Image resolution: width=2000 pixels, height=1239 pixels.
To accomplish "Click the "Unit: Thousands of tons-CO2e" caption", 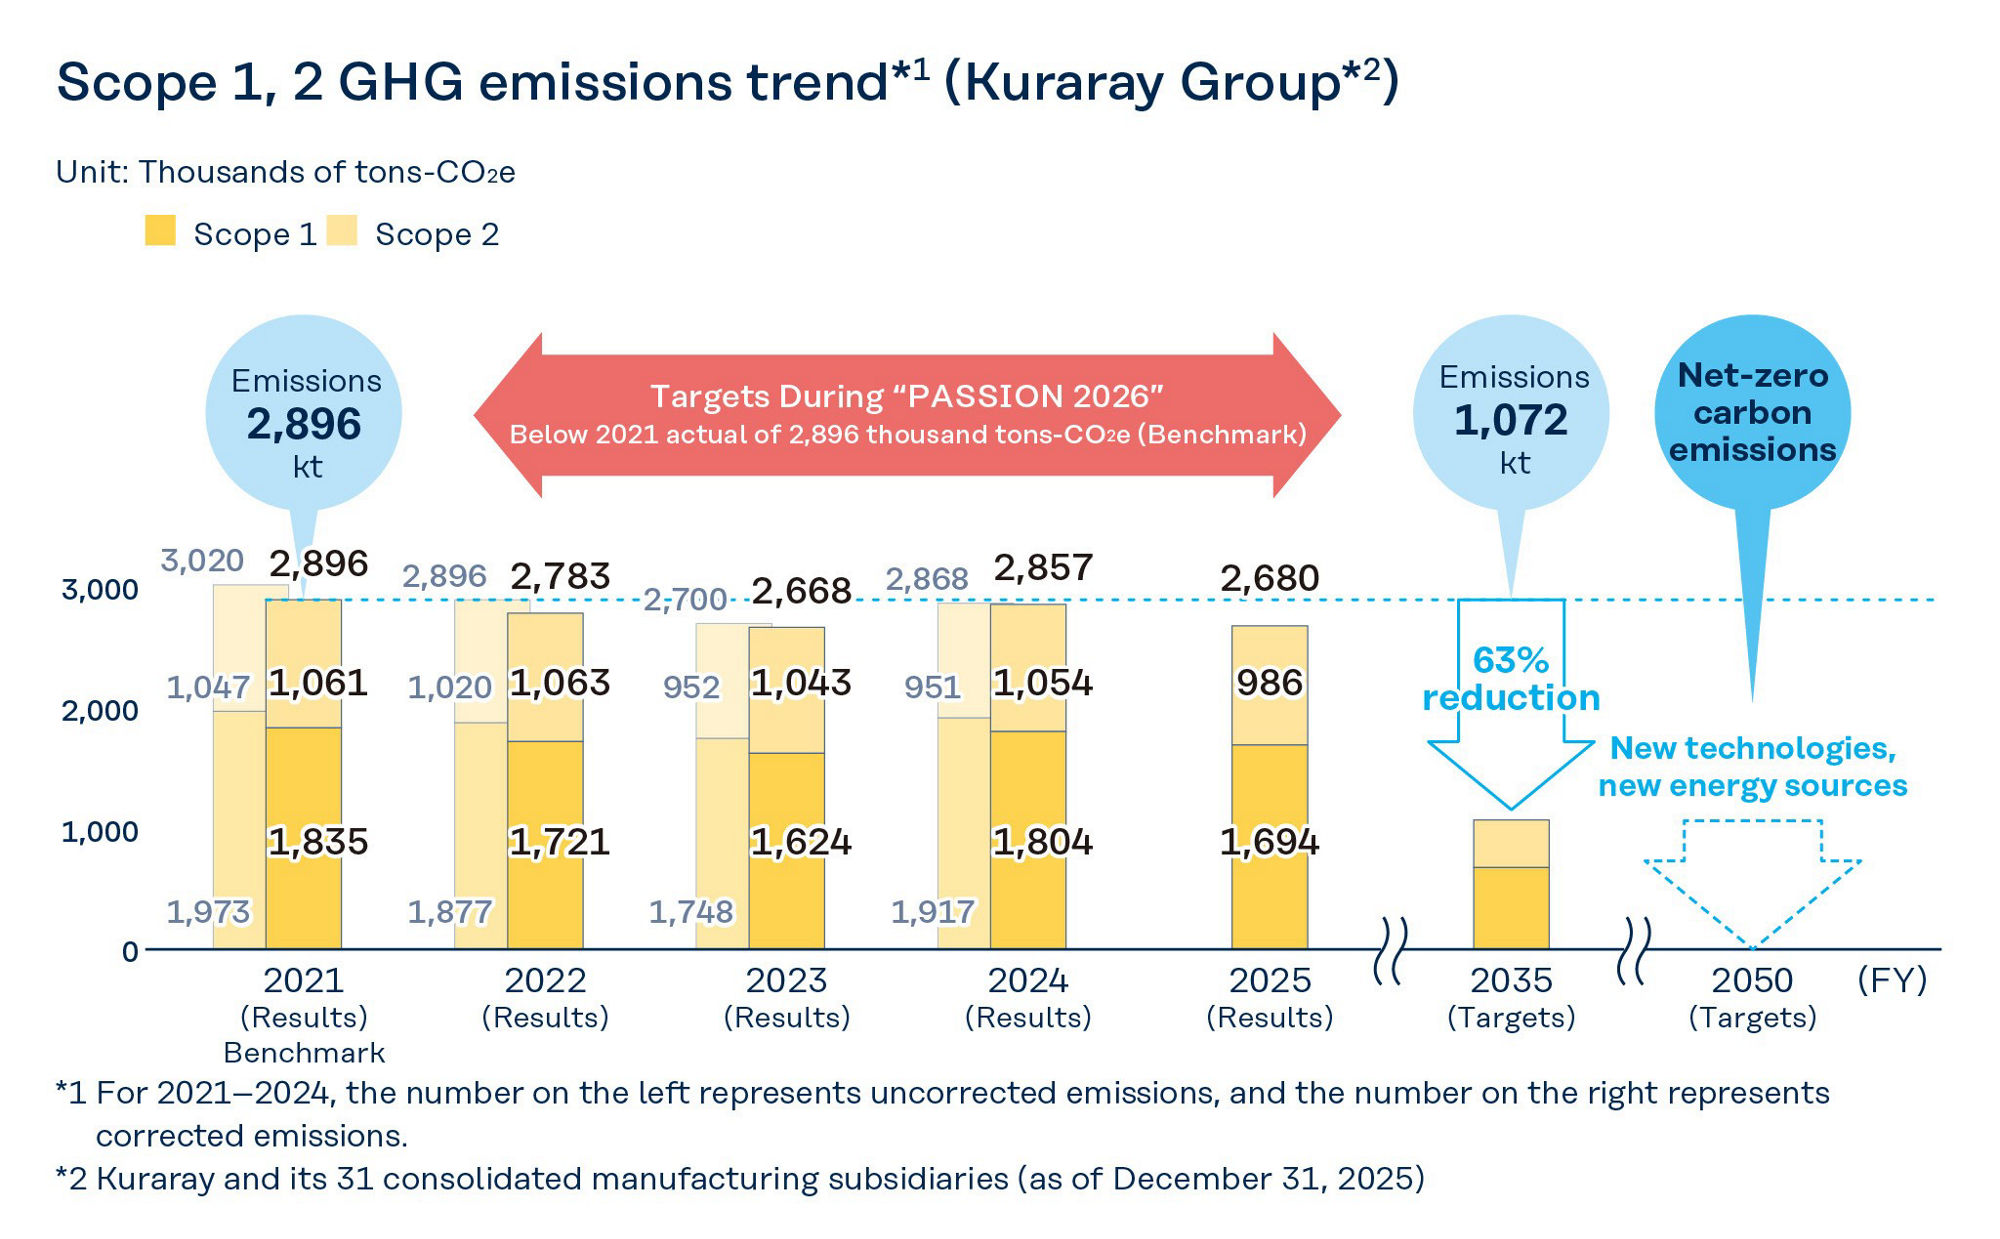I will click(x=286, y=172).
